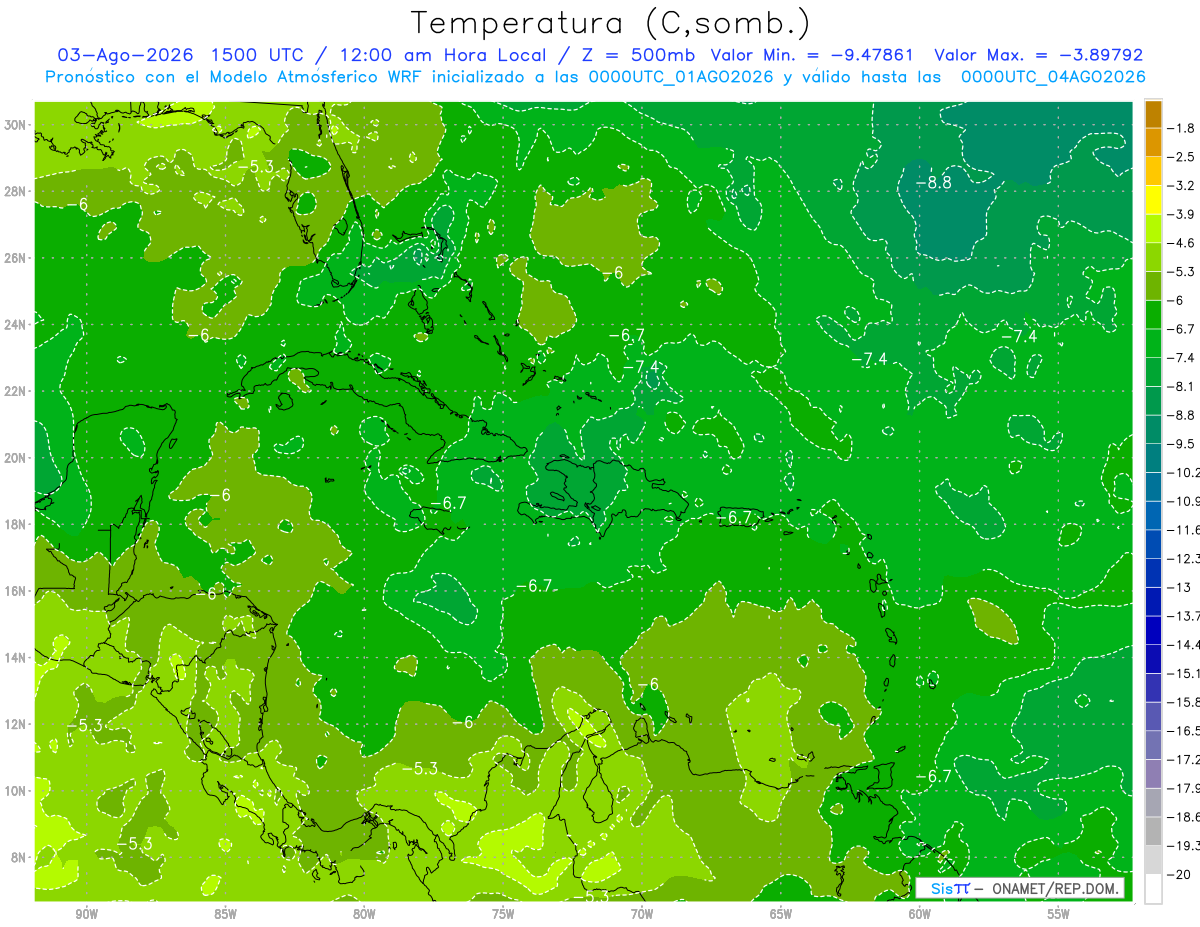Pick the yellow colorbar swatch between -3.2 and -3.9

(x=1153, y=200)
